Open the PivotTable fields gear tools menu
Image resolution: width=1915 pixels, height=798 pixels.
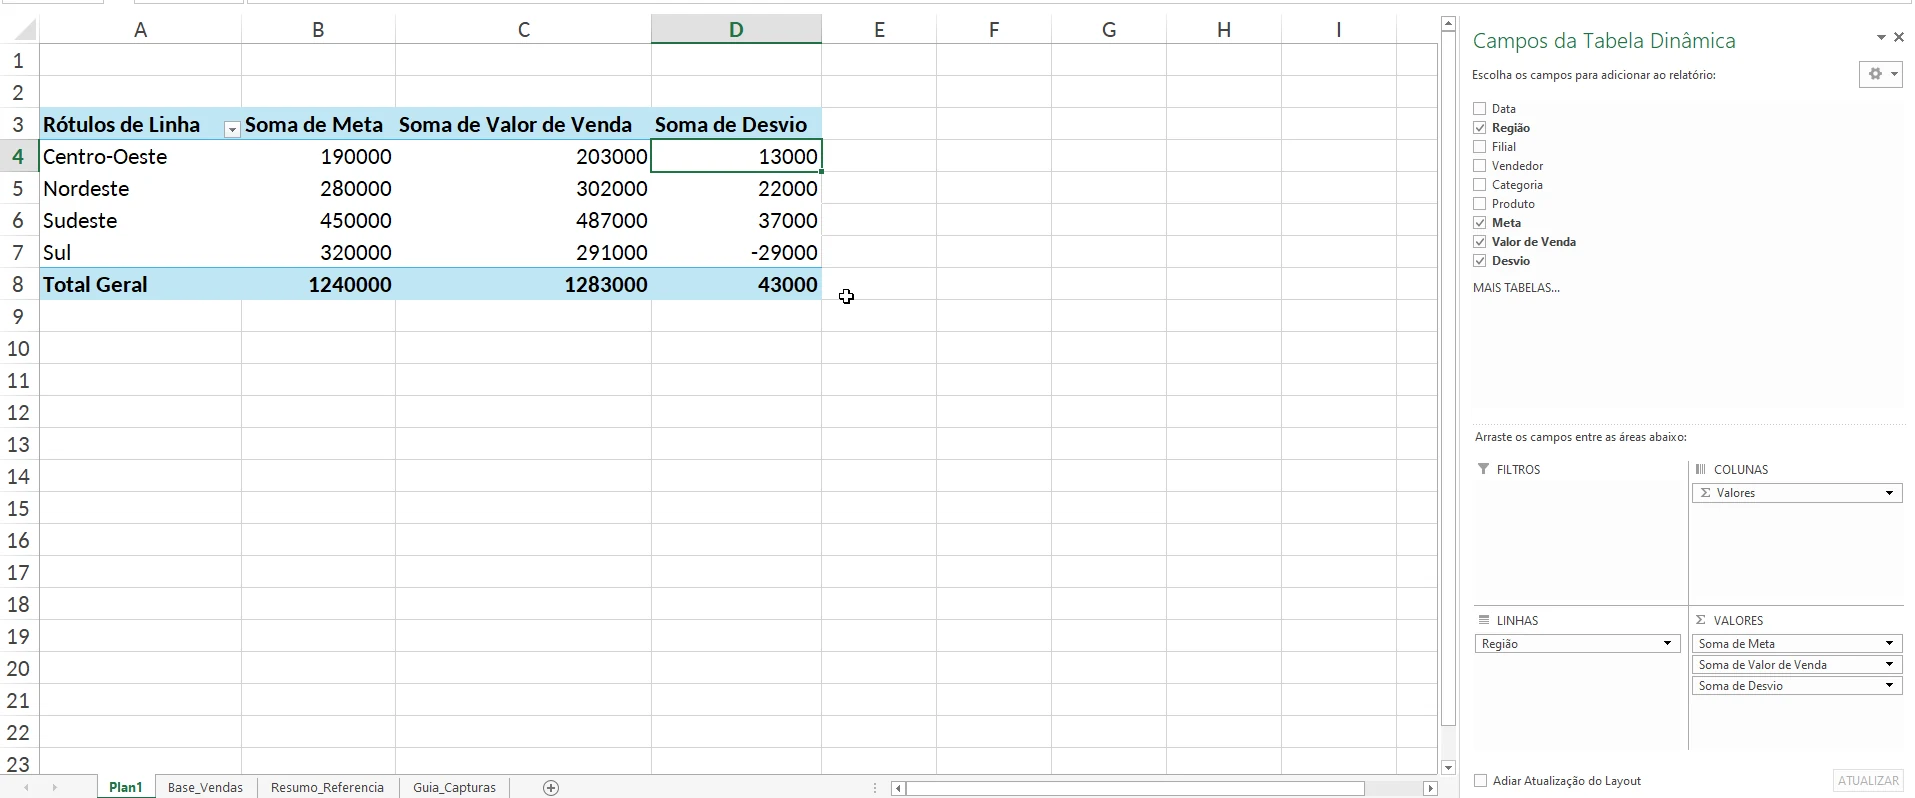point(1880,74)
